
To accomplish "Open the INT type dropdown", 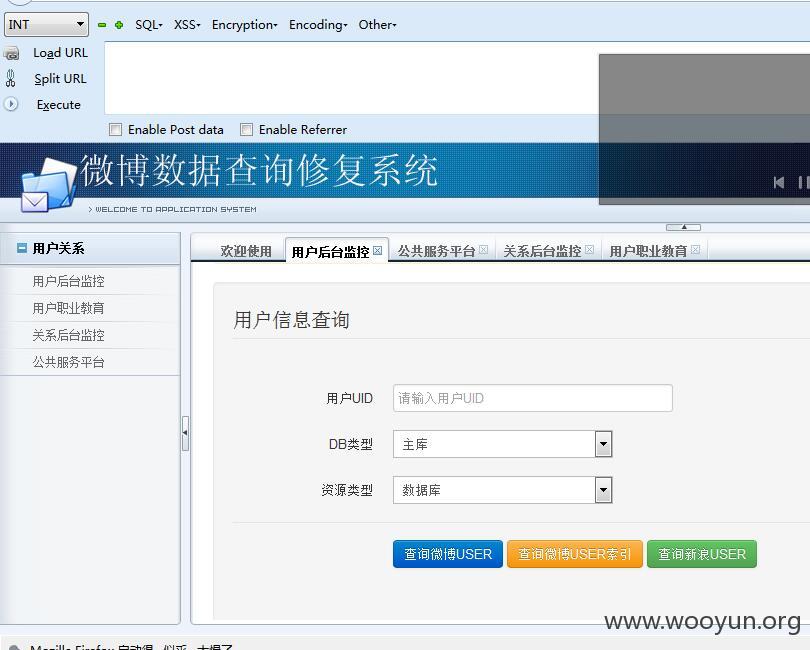I will pyautogui.click(x=46, y=25).
